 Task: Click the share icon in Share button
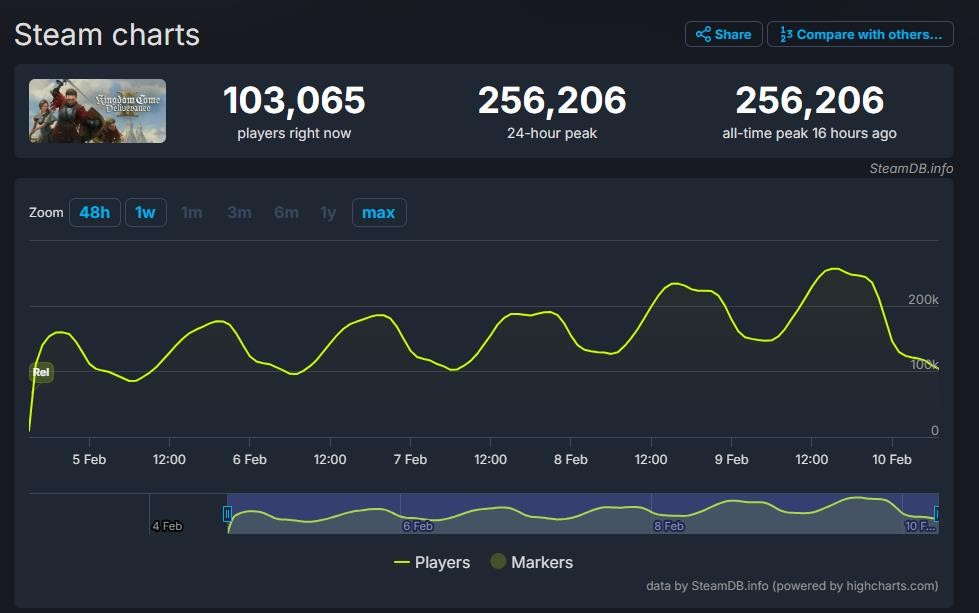[703, 34]
